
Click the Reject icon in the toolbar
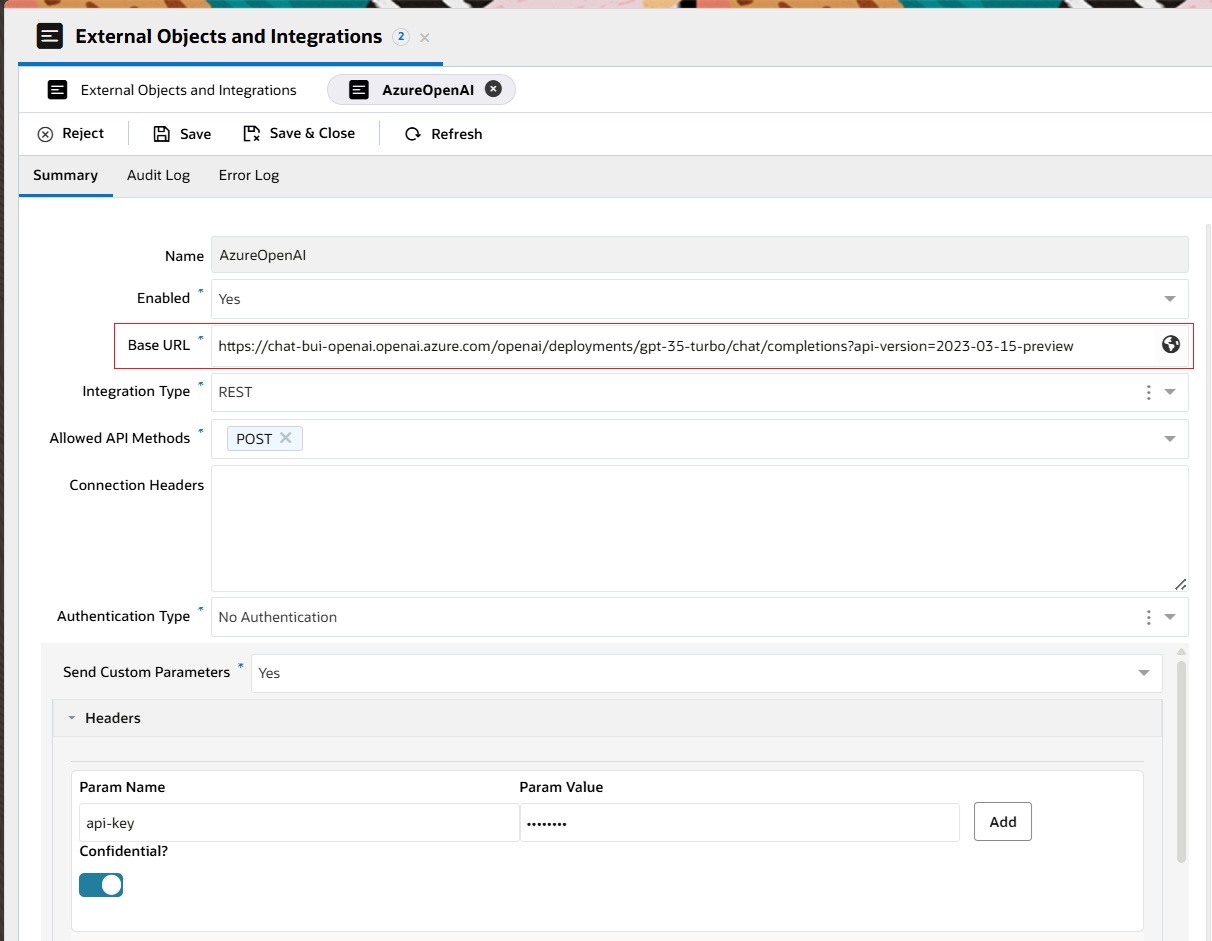47,133
